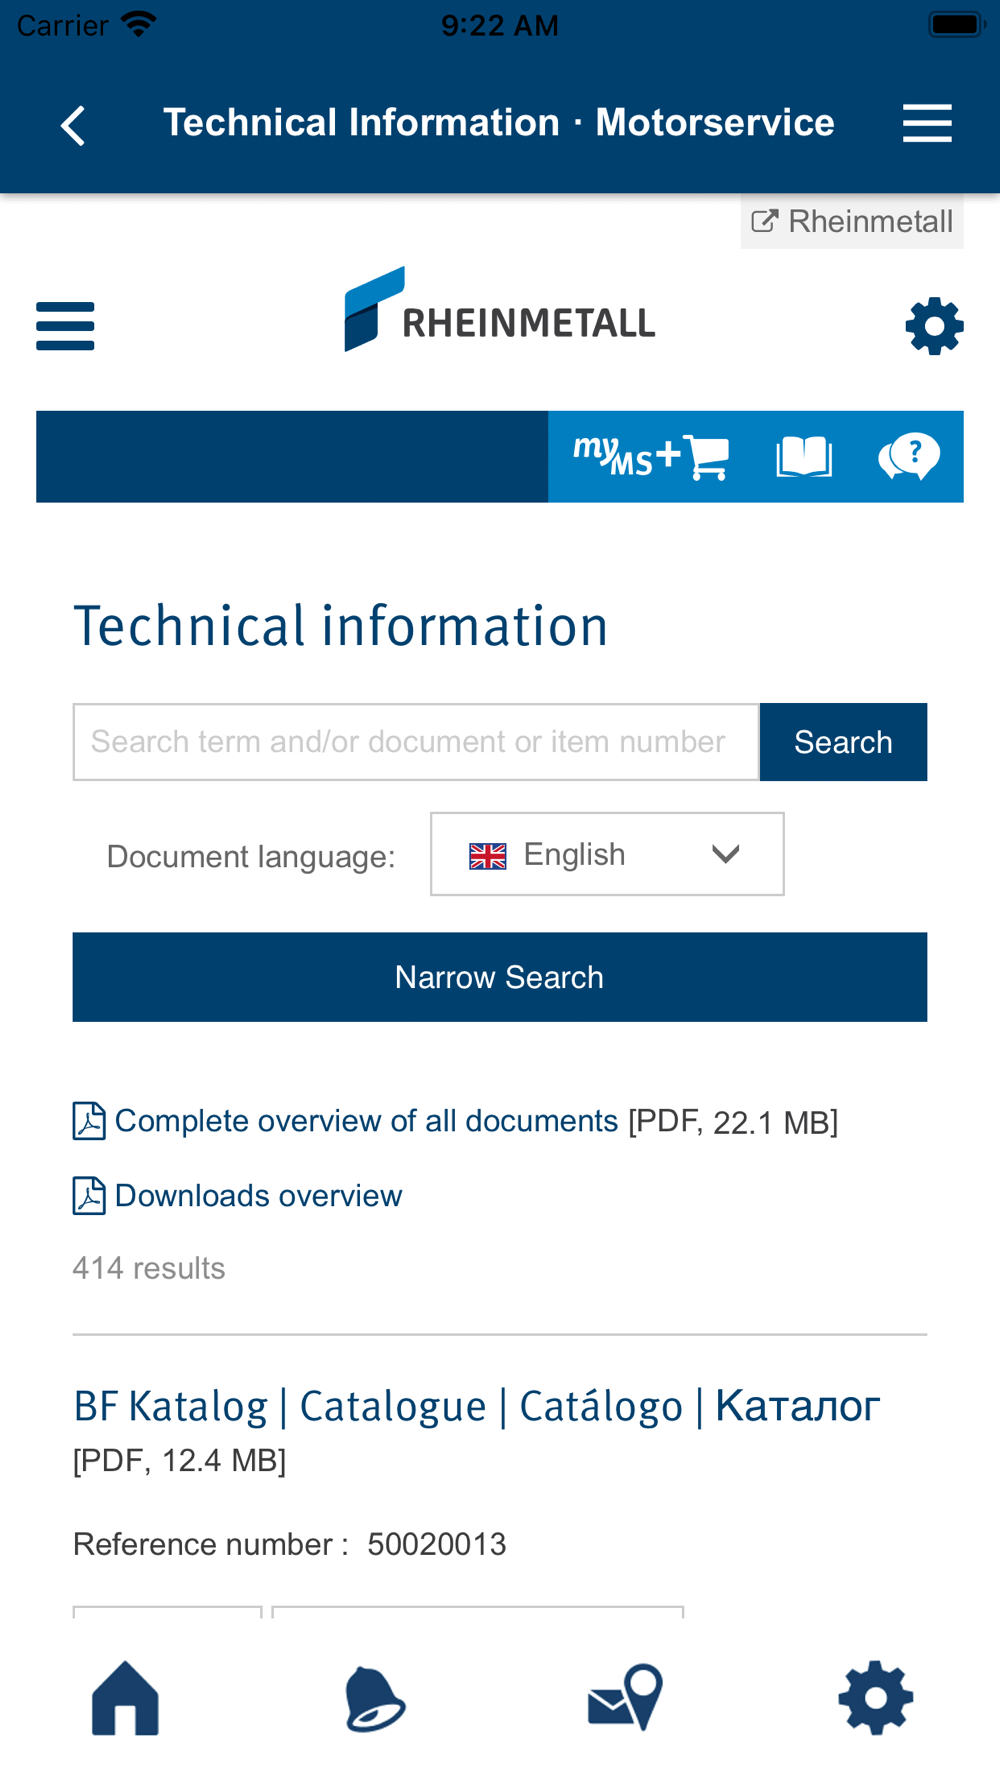Click the Search button
This screenshot has height=1778, width=1000.
pyautogui.click(x=843, y=742)
